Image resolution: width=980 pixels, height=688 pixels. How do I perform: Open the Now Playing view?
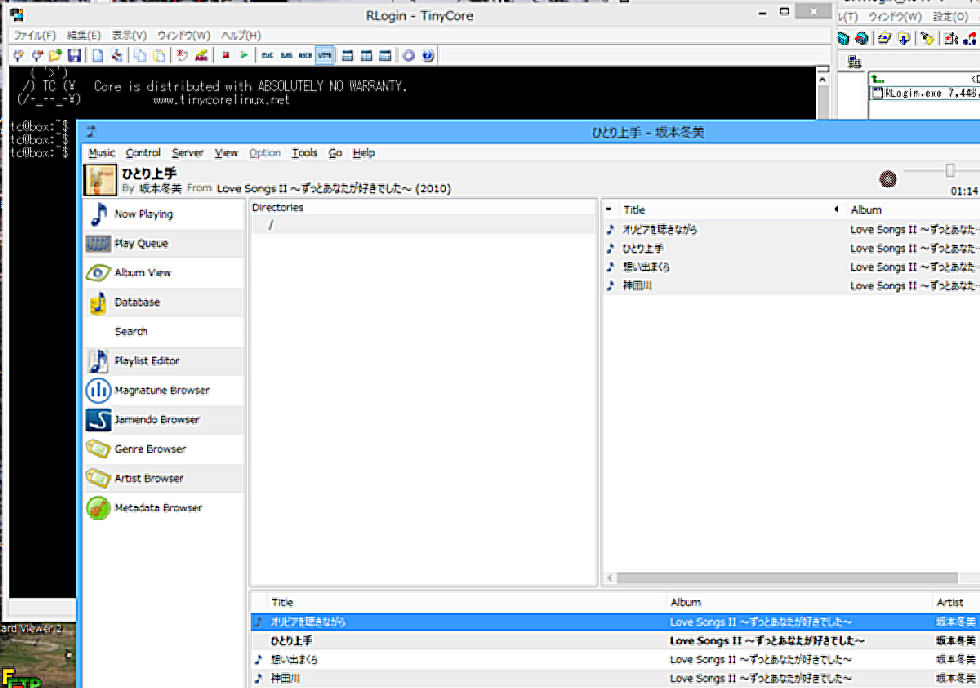tap(143, 214)
